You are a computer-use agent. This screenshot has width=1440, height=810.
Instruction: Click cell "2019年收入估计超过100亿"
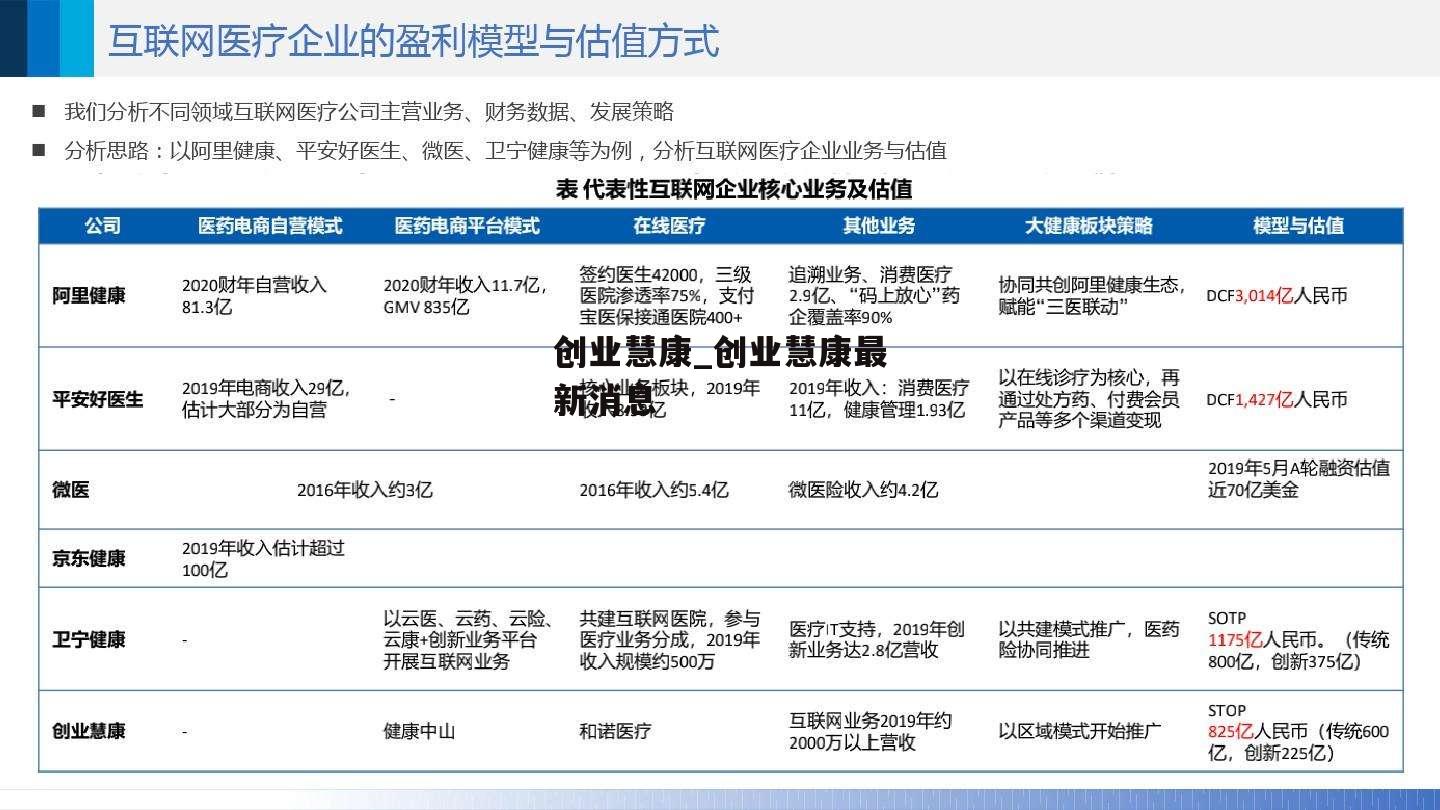pyautogui.click(x=263, y=559)
